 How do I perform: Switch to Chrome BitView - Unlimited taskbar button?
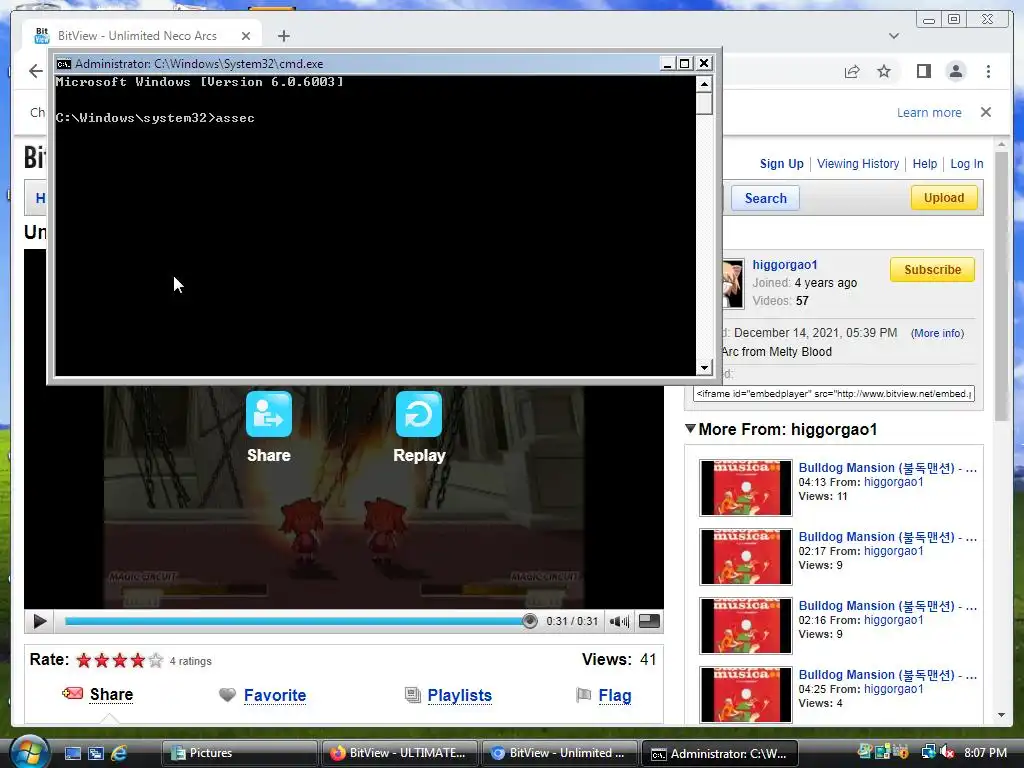click(x=559, y=753)
